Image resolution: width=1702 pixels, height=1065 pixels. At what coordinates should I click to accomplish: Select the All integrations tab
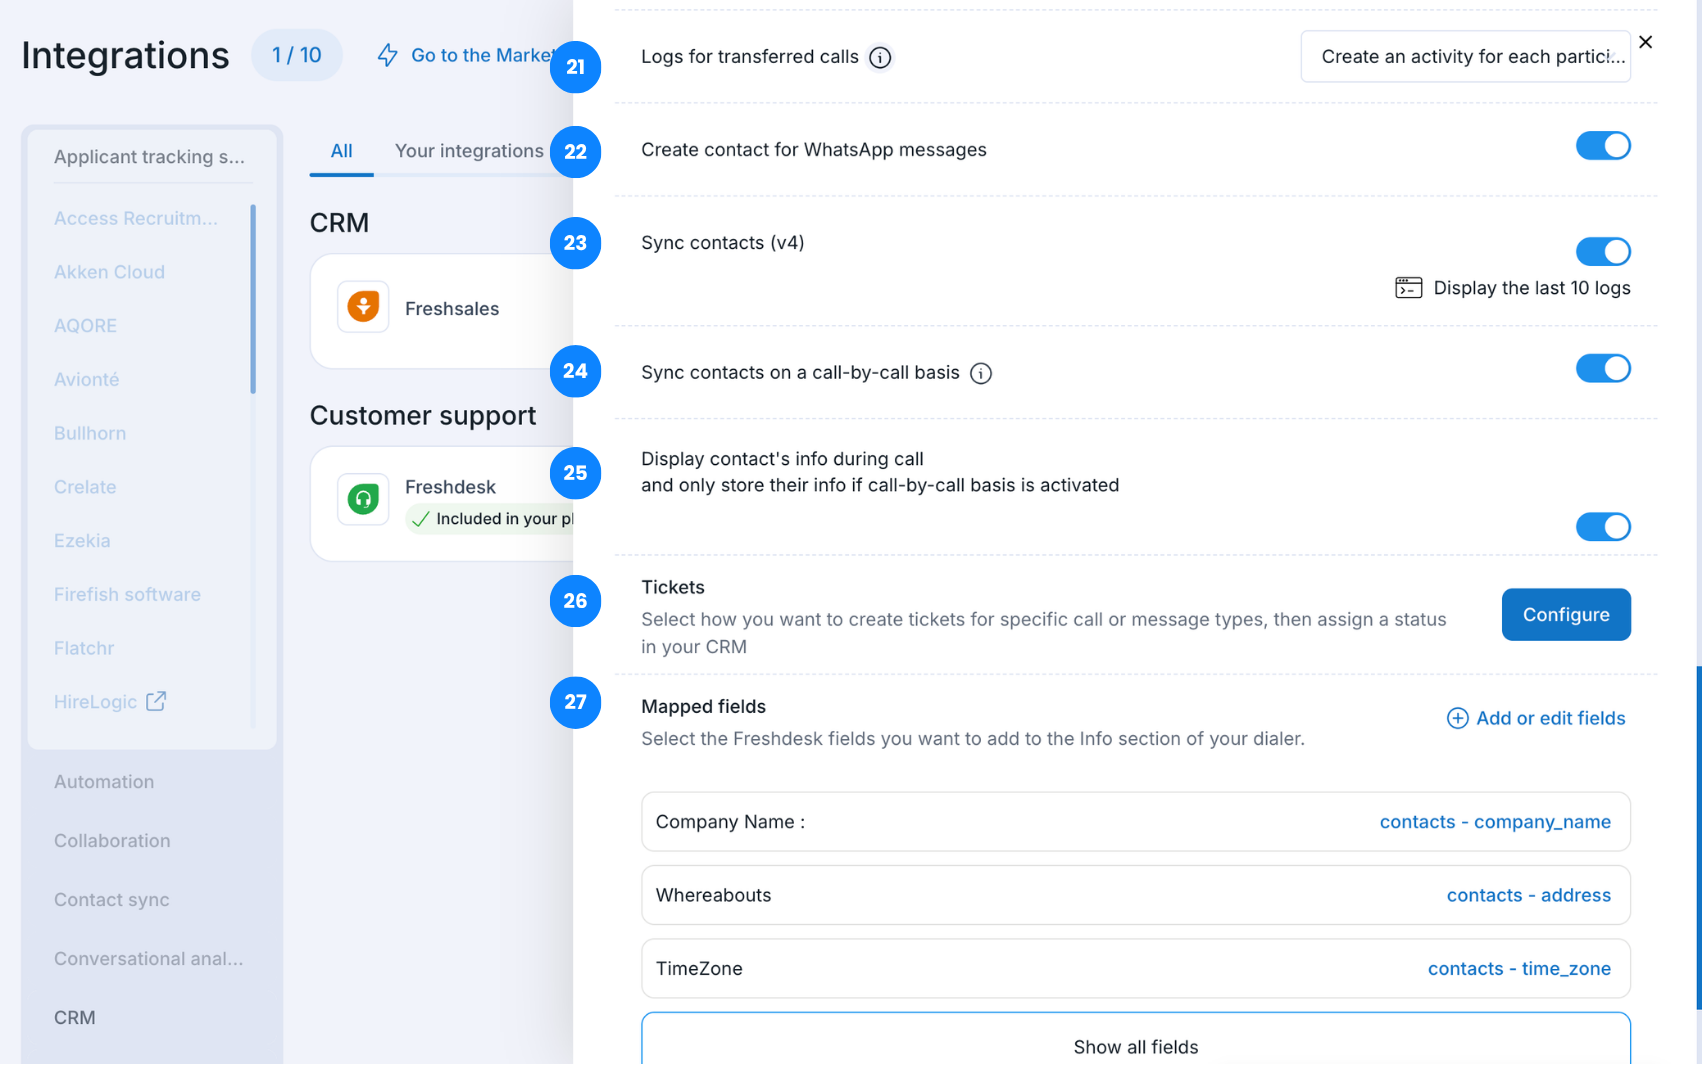coord(341,151)
